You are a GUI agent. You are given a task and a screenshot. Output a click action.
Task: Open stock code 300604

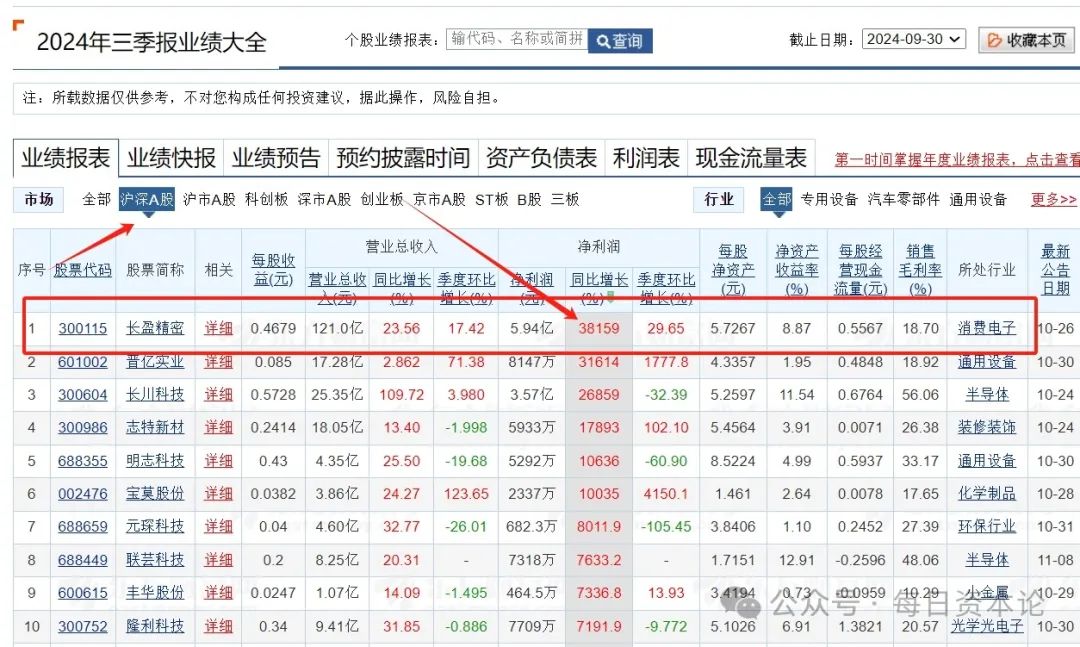83,395
